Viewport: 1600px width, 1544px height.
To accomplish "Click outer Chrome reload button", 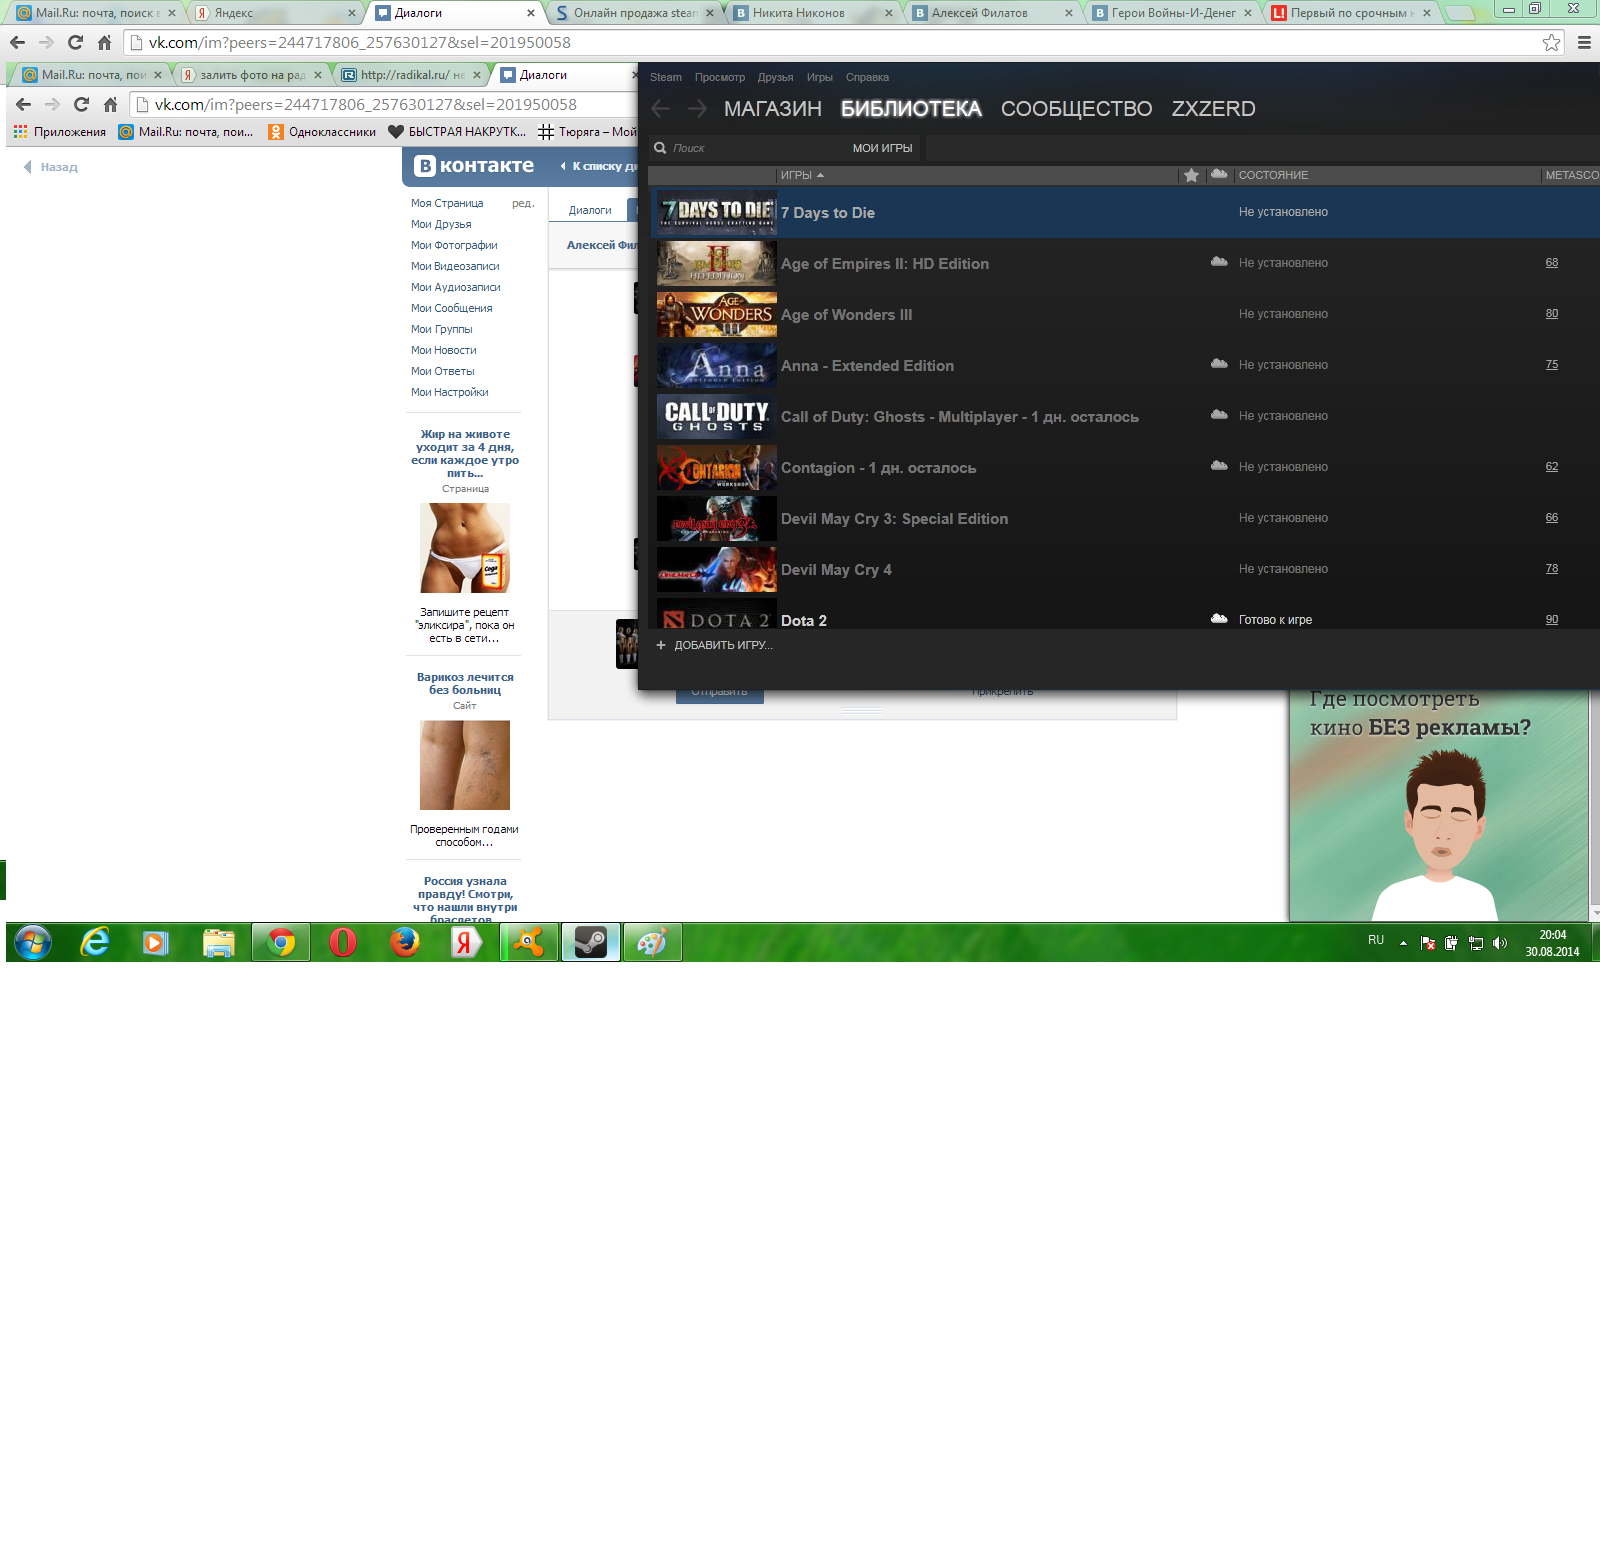I will pos(75,42).
